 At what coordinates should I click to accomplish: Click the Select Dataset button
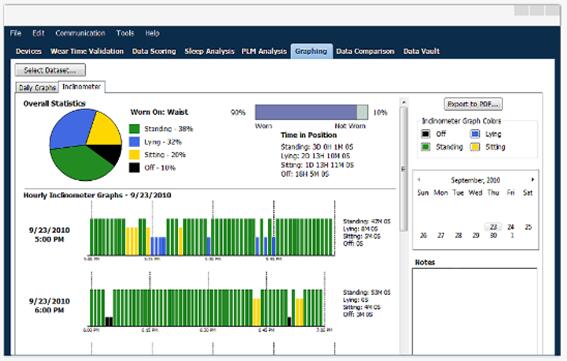(x=50, y=70)
